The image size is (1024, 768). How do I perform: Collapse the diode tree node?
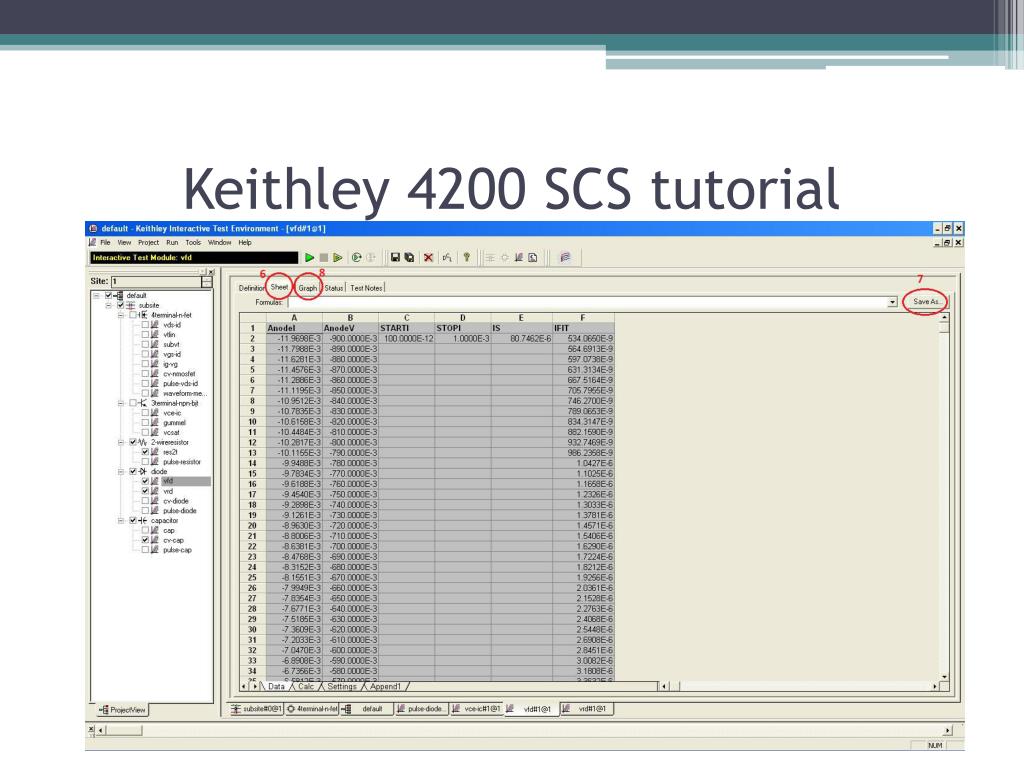(121, 472)
